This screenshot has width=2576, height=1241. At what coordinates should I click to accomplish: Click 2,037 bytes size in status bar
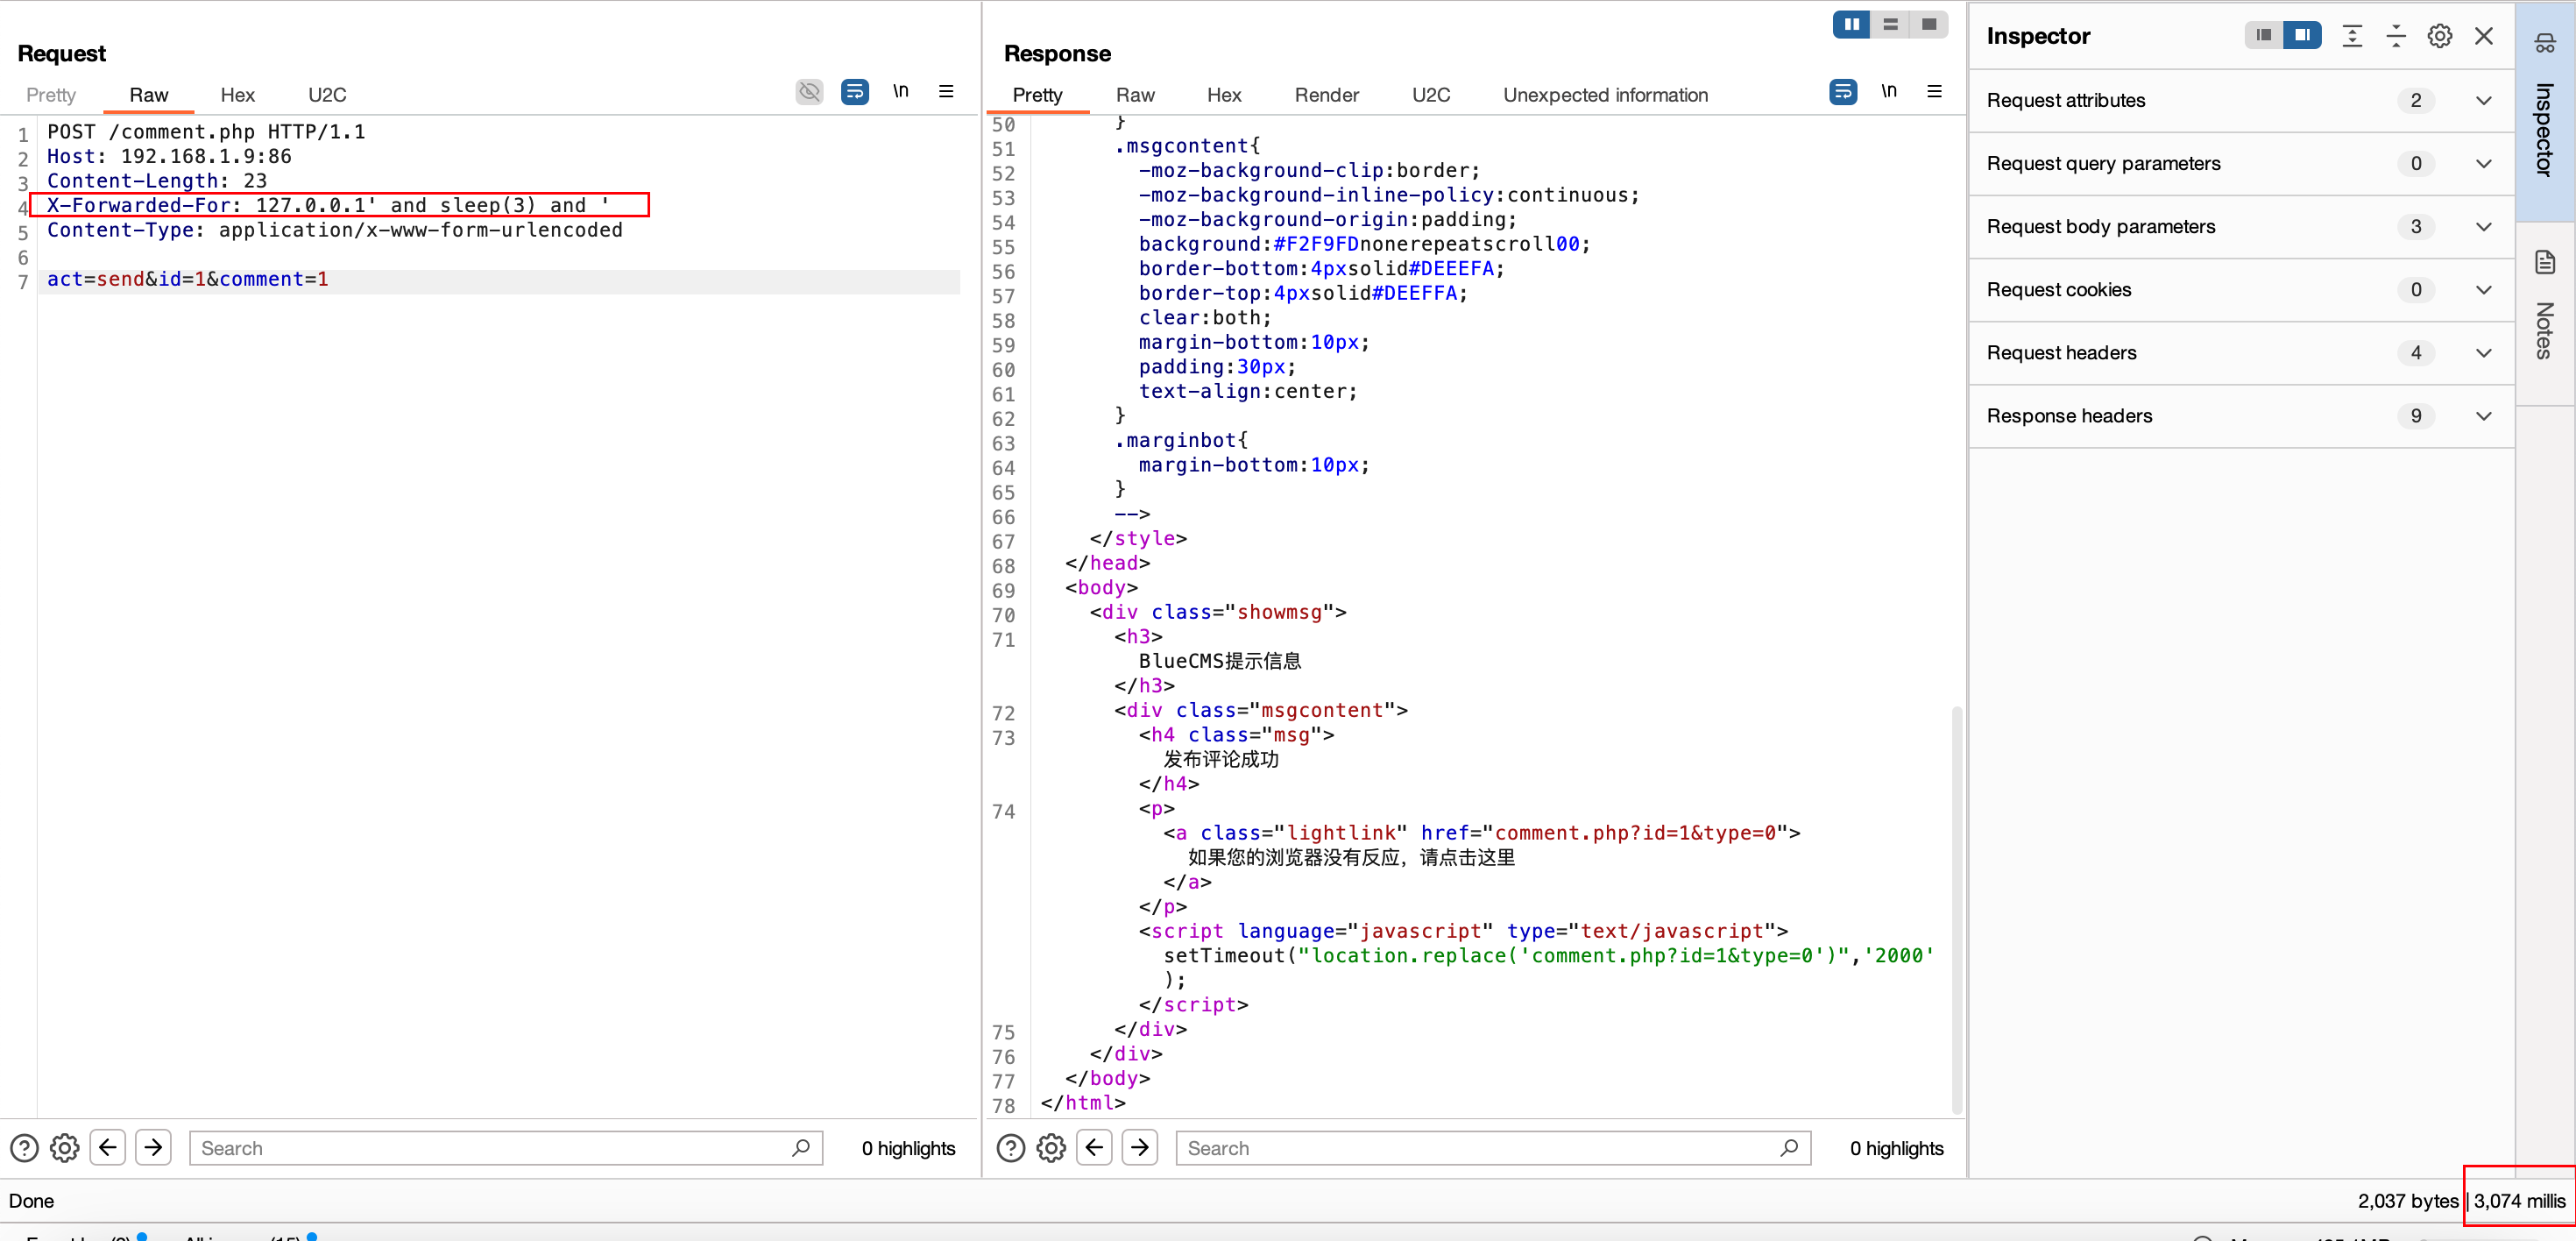click(2407, 1200)
